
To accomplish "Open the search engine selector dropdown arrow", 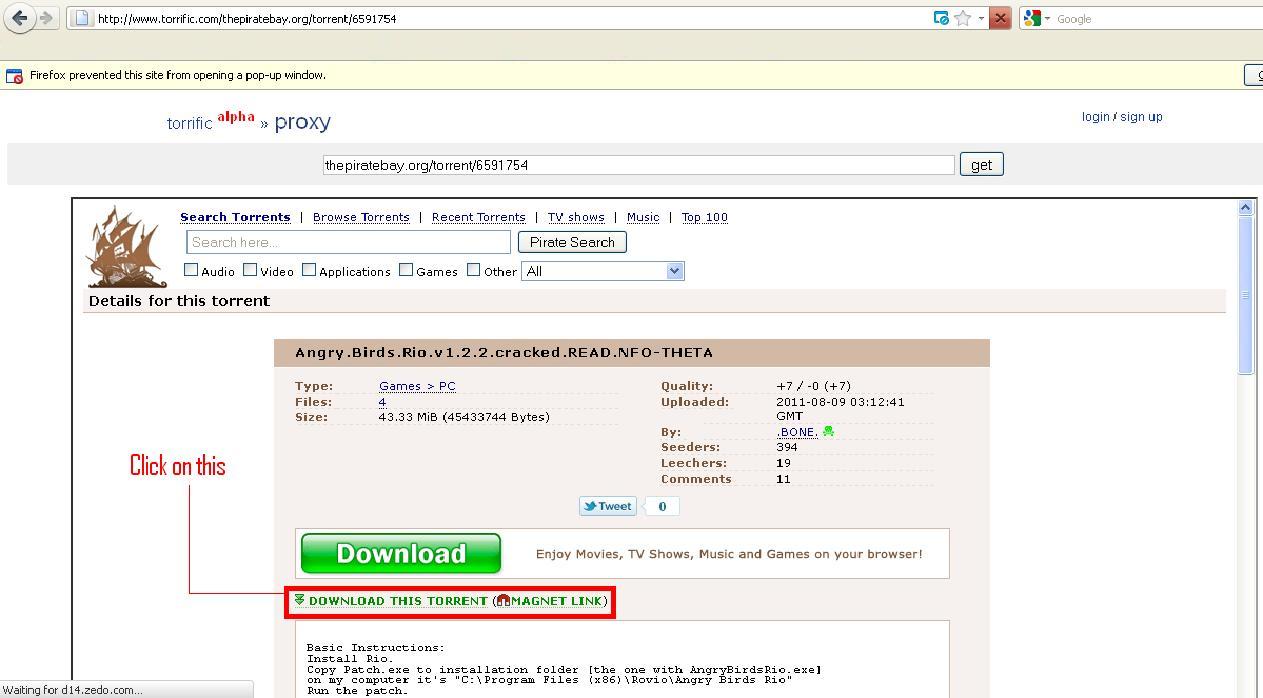I will pos(1047,18).
